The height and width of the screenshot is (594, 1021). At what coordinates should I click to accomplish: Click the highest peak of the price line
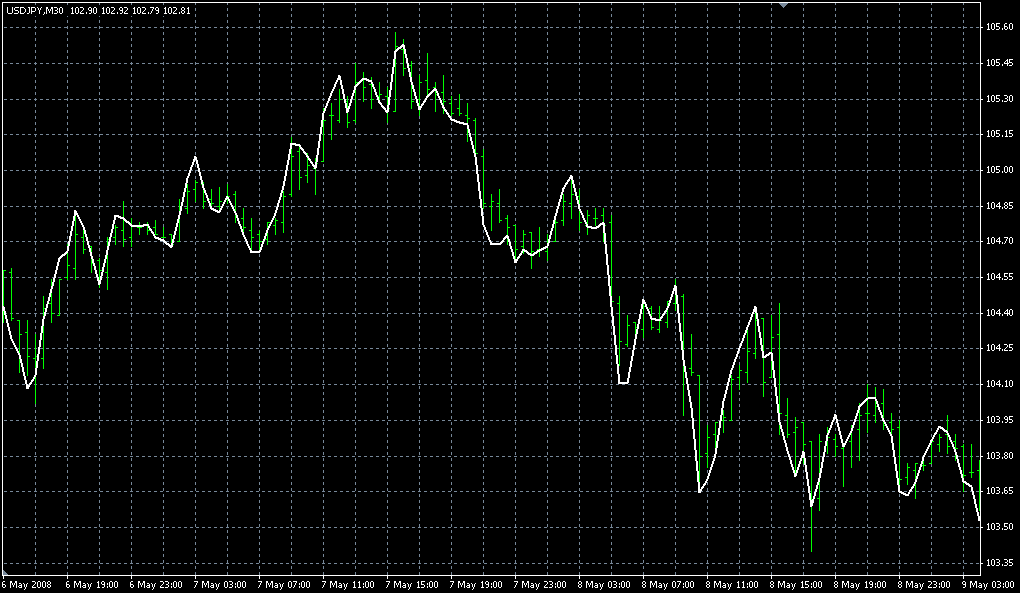point(403,45)
